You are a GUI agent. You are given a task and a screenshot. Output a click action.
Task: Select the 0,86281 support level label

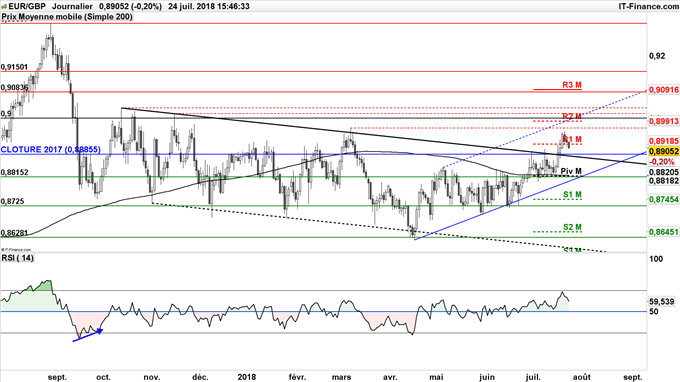point(14,233)
